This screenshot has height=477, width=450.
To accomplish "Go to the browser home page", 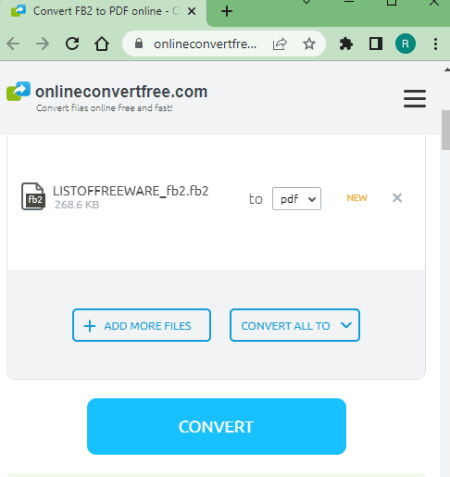I will pos(102,44).
